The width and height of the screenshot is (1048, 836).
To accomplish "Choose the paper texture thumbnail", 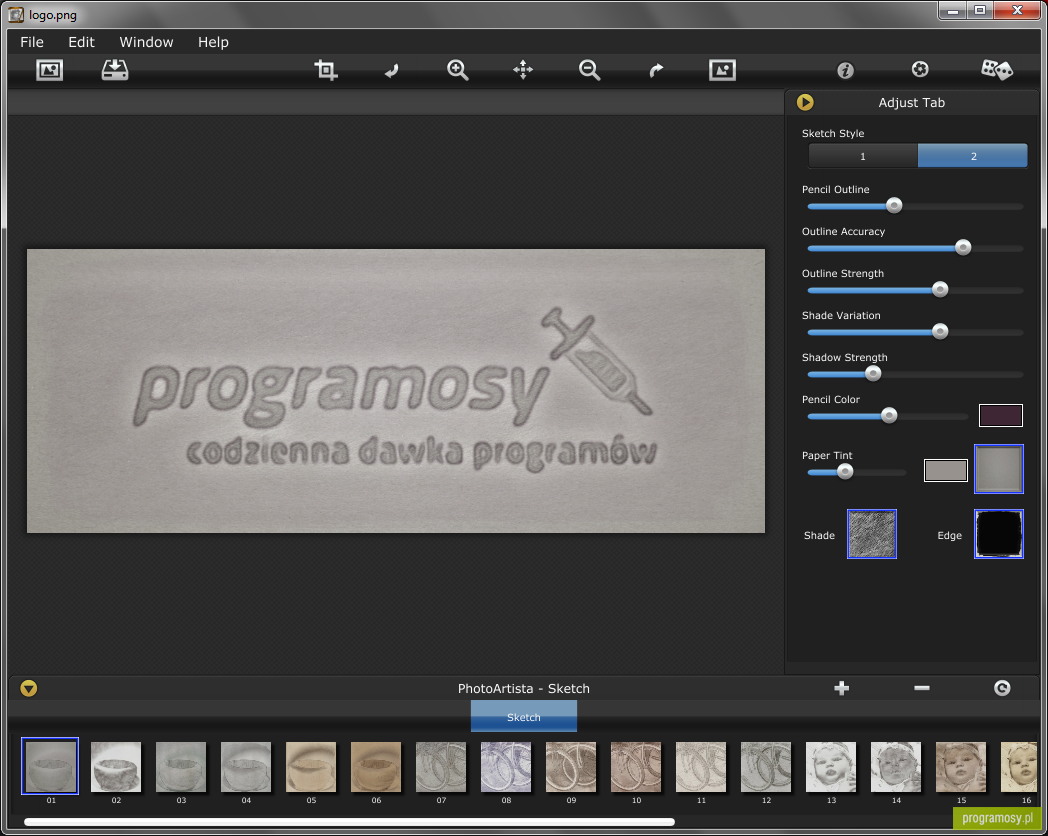I will pyautogui.click(x=999, y=469).
